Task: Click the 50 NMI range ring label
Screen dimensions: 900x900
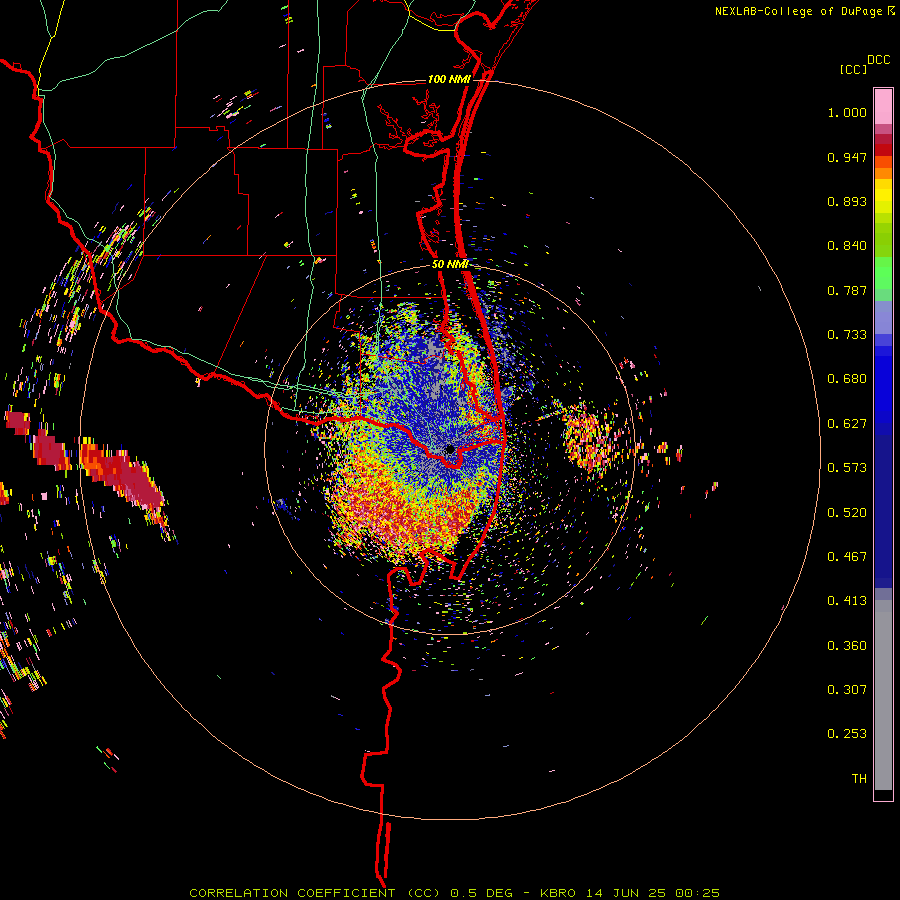Action: [450, 264]
